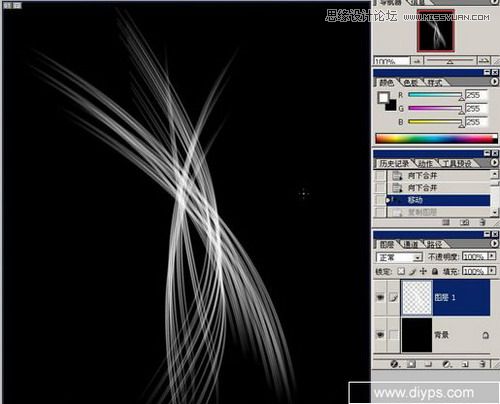Set history brush source for first 向下合并

380,175
